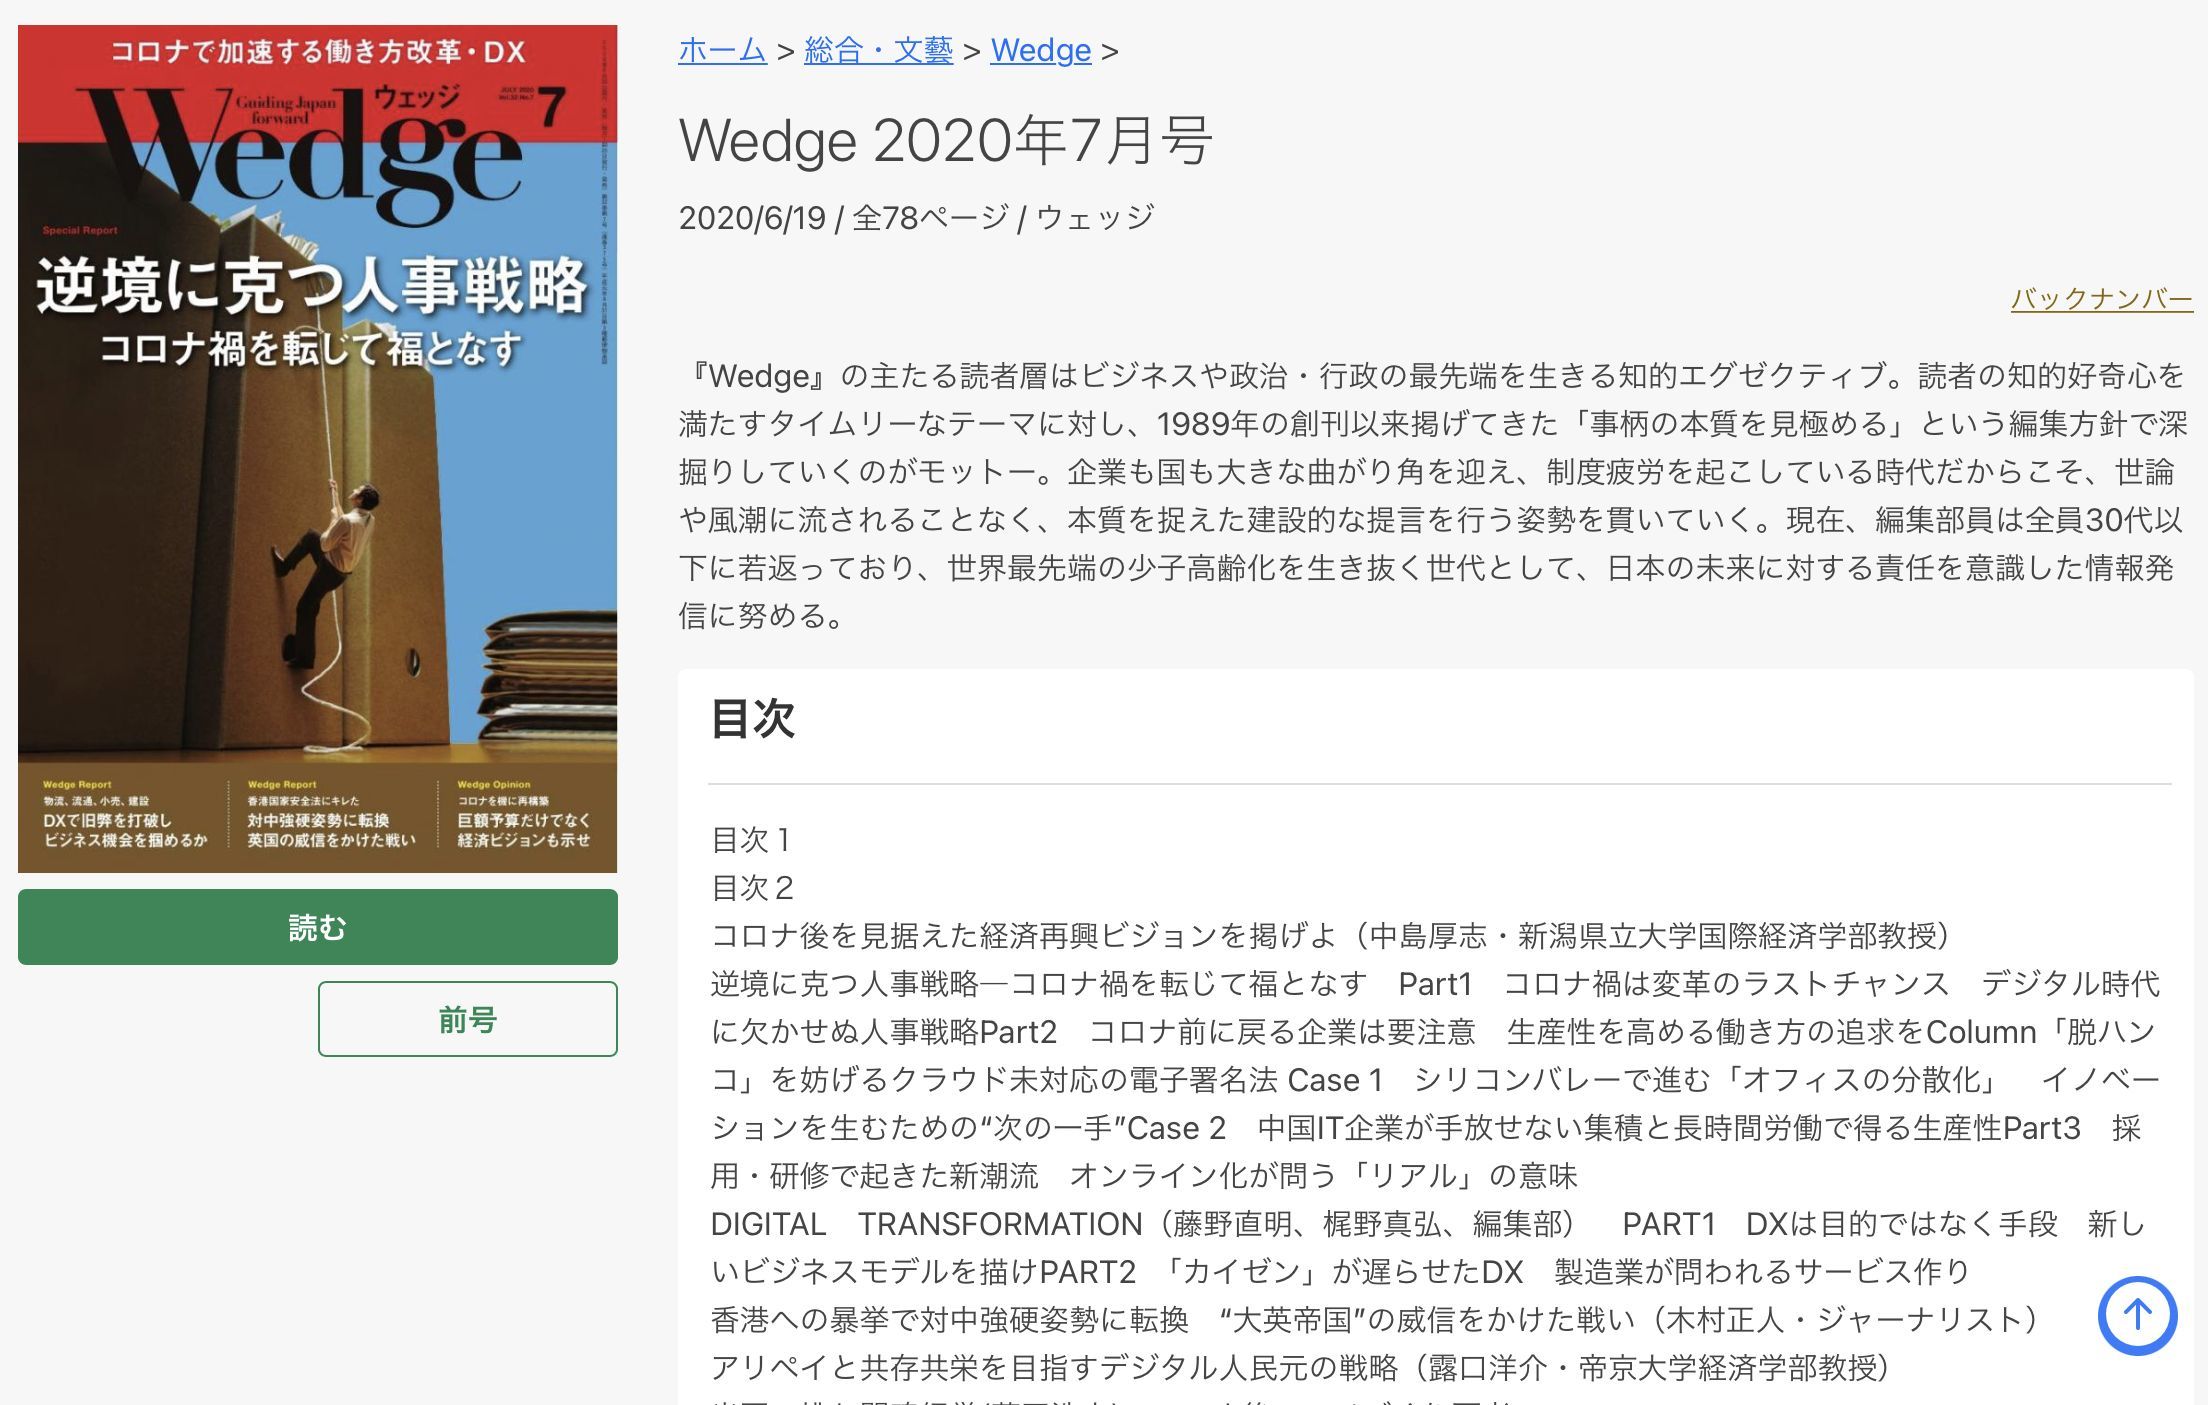This screenshot has width=2208, height=1405.
Task: Click the green 読む button
Action: click(318, 927)
